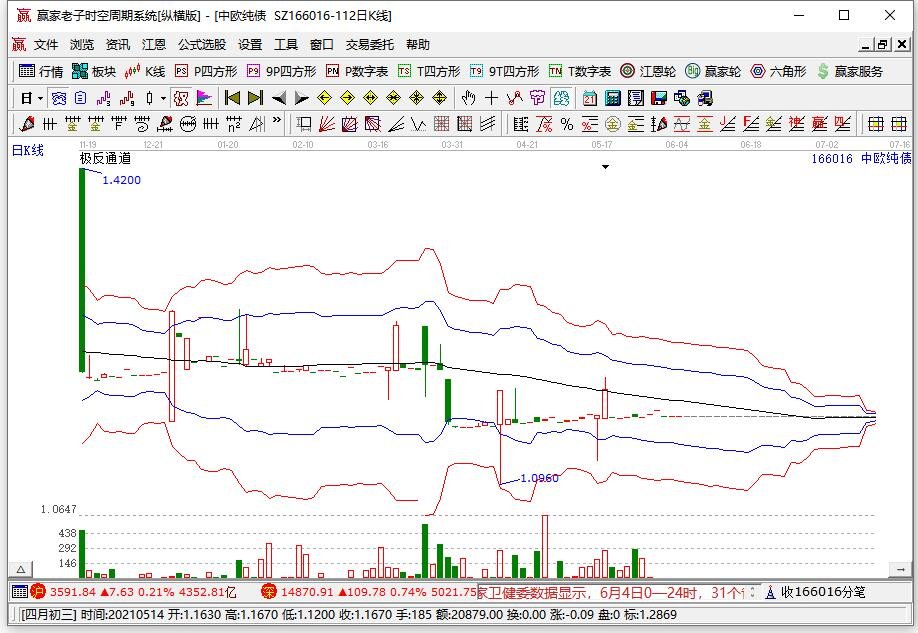Viewport: 918px width, 633px height.
Task: Toggle the pressed green map toolbar button
Action: 561,98
